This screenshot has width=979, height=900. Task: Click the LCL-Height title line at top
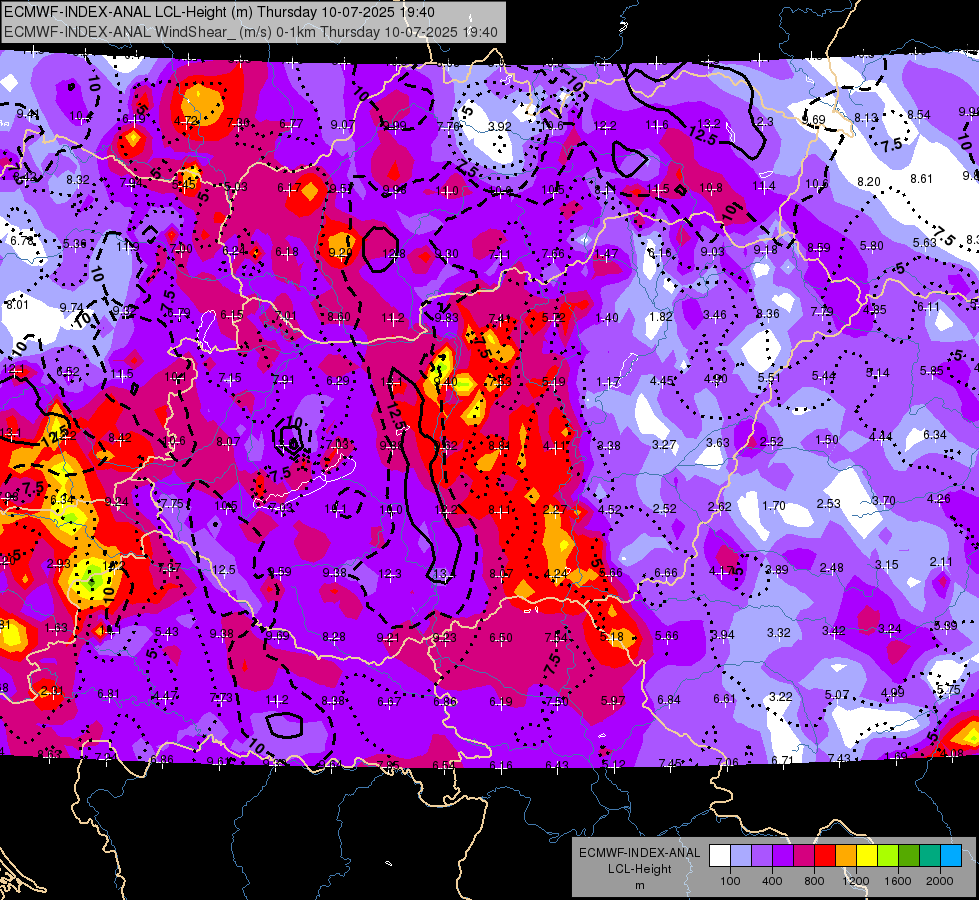coord(220,12)
